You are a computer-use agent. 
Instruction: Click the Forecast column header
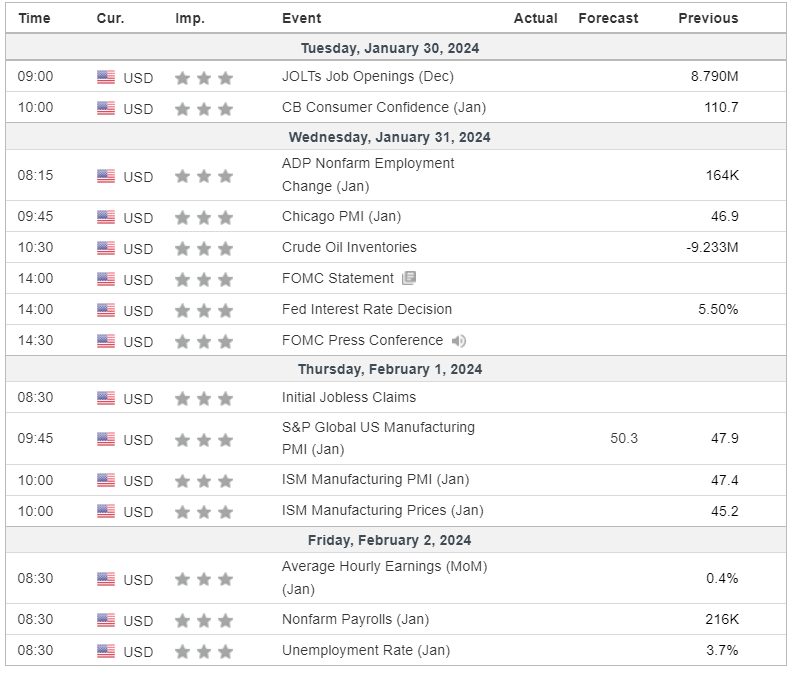[608, 18]
